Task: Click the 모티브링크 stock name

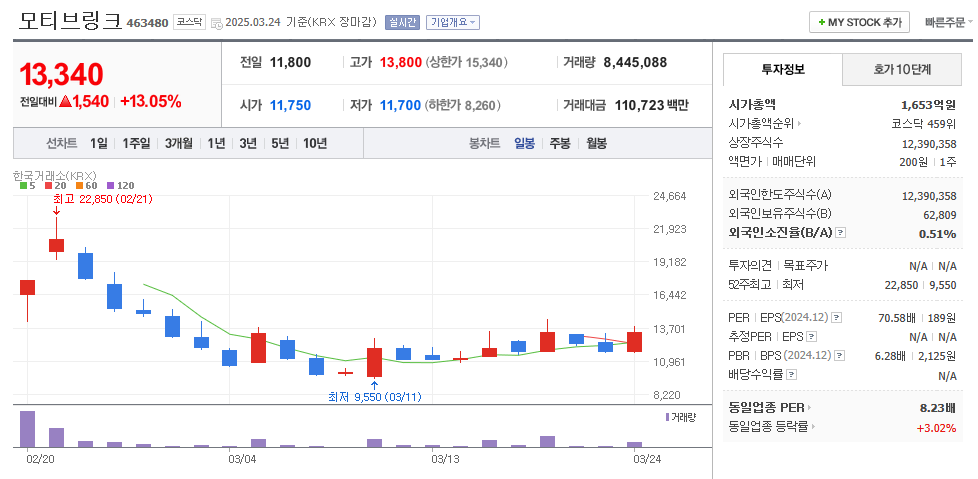Action: pos(70,22)
